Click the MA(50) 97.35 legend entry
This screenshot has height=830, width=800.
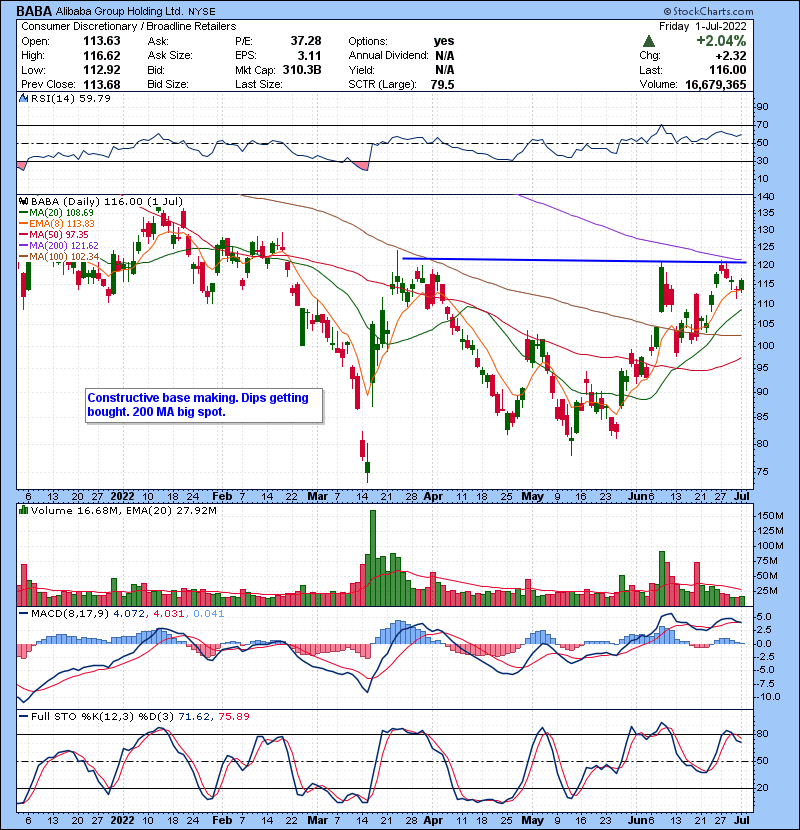pos(55,234)
